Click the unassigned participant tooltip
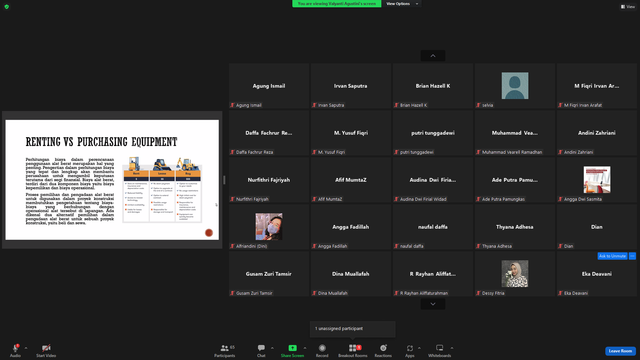Screen dimensions: 640x360 coord(353,329)
